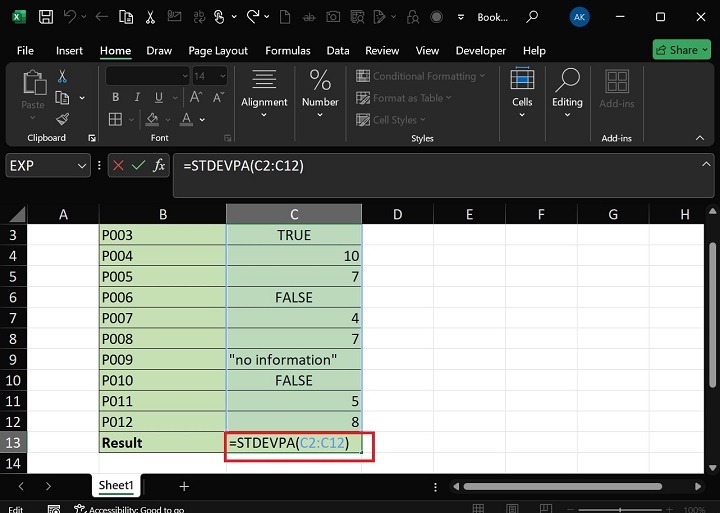The image size is (720, 513).
Task: Toggle Bold formatting button
Action: click(116, 98)
